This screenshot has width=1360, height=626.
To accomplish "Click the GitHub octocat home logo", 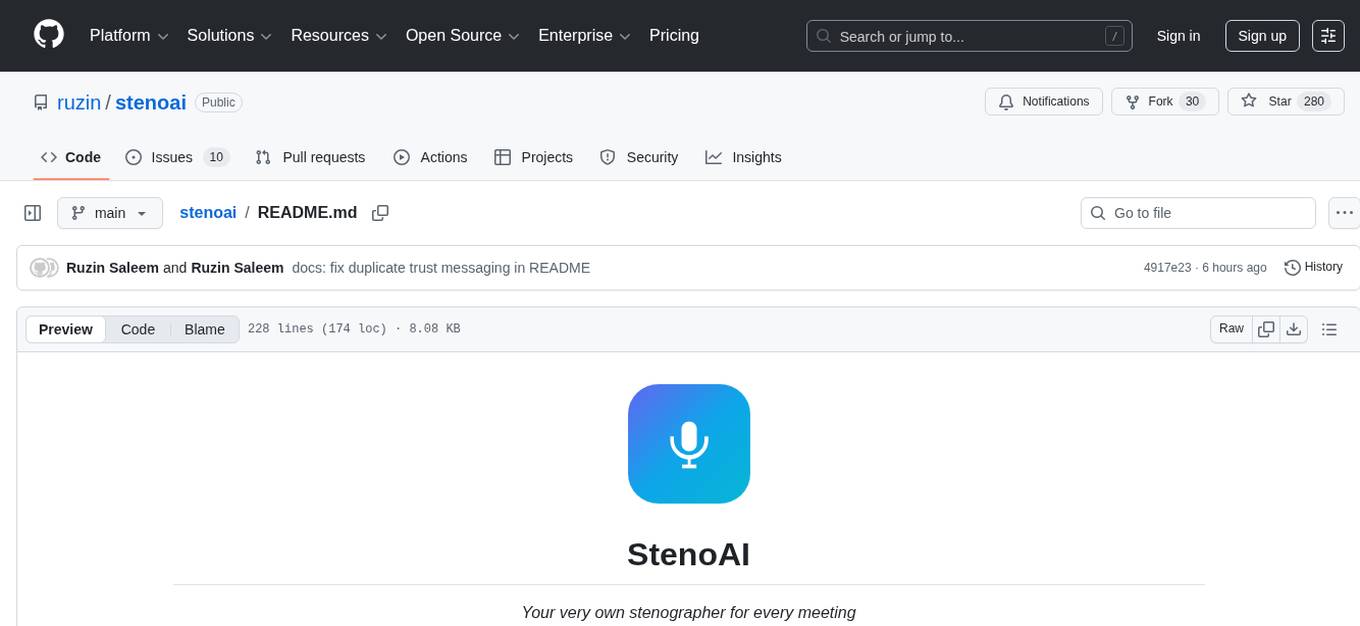I will [48, 35].
